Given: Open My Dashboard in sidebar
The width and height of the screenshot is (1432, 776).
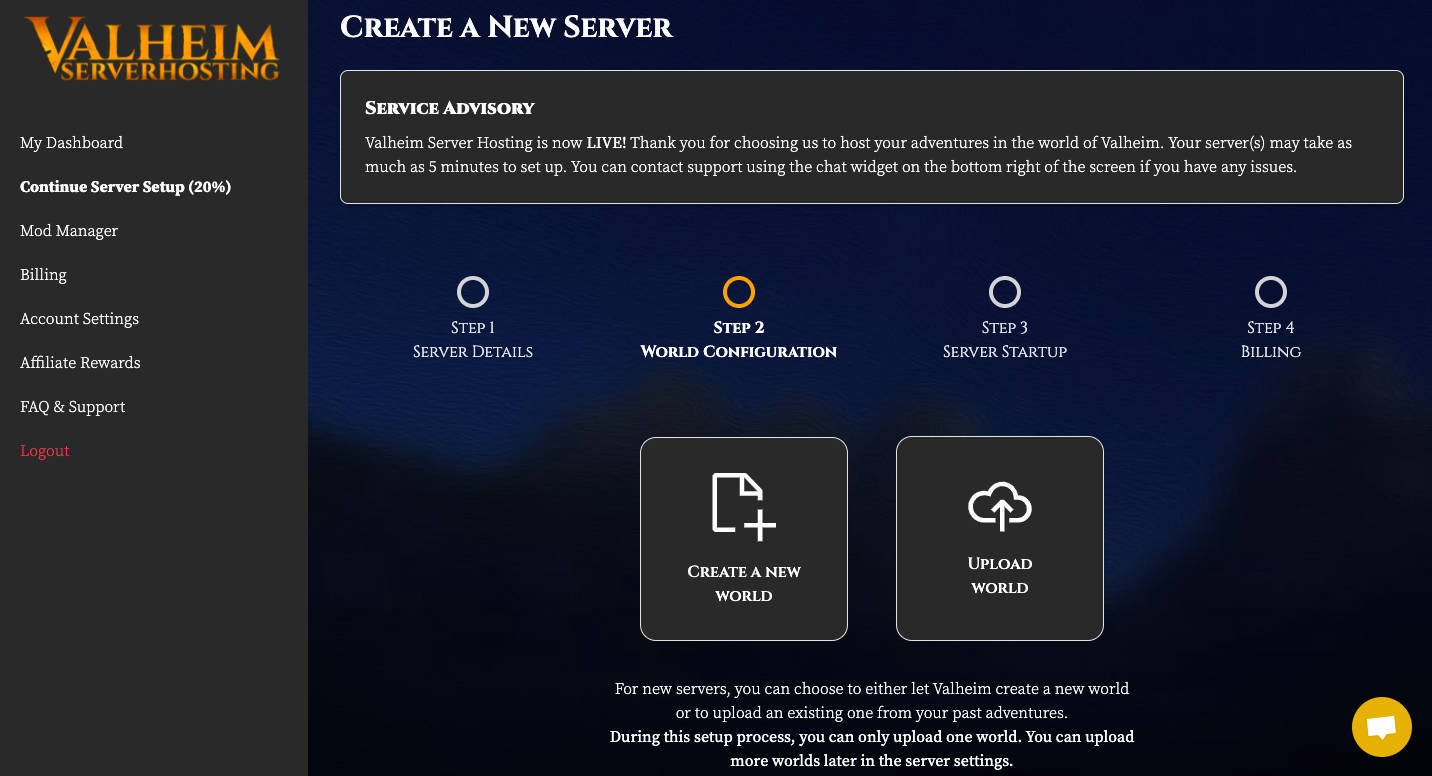Looking at the screenshot, I should click(71, 143).
